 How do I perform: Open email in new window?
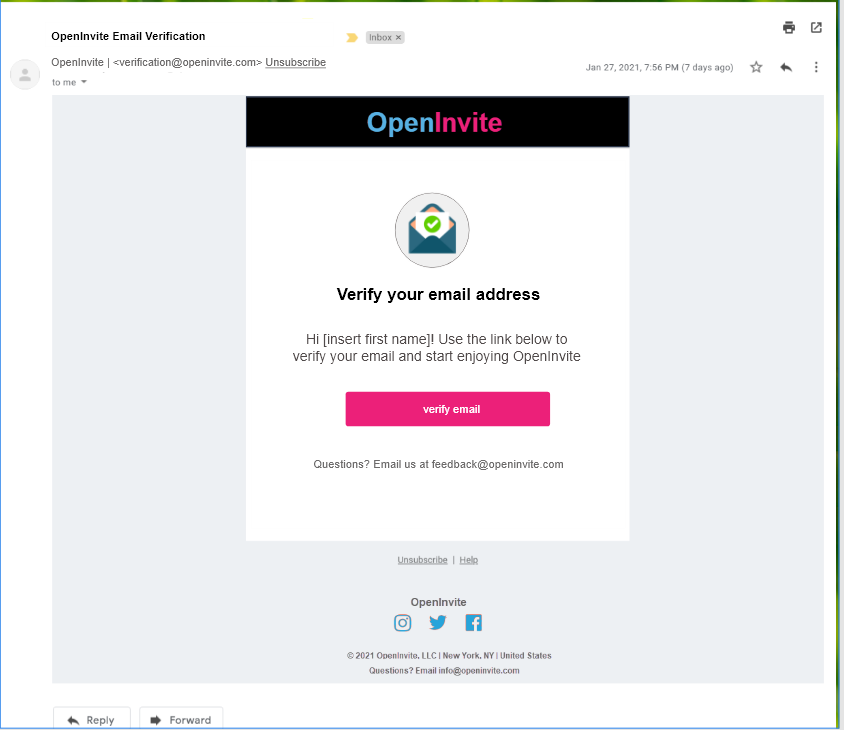(x=816, y=28)
